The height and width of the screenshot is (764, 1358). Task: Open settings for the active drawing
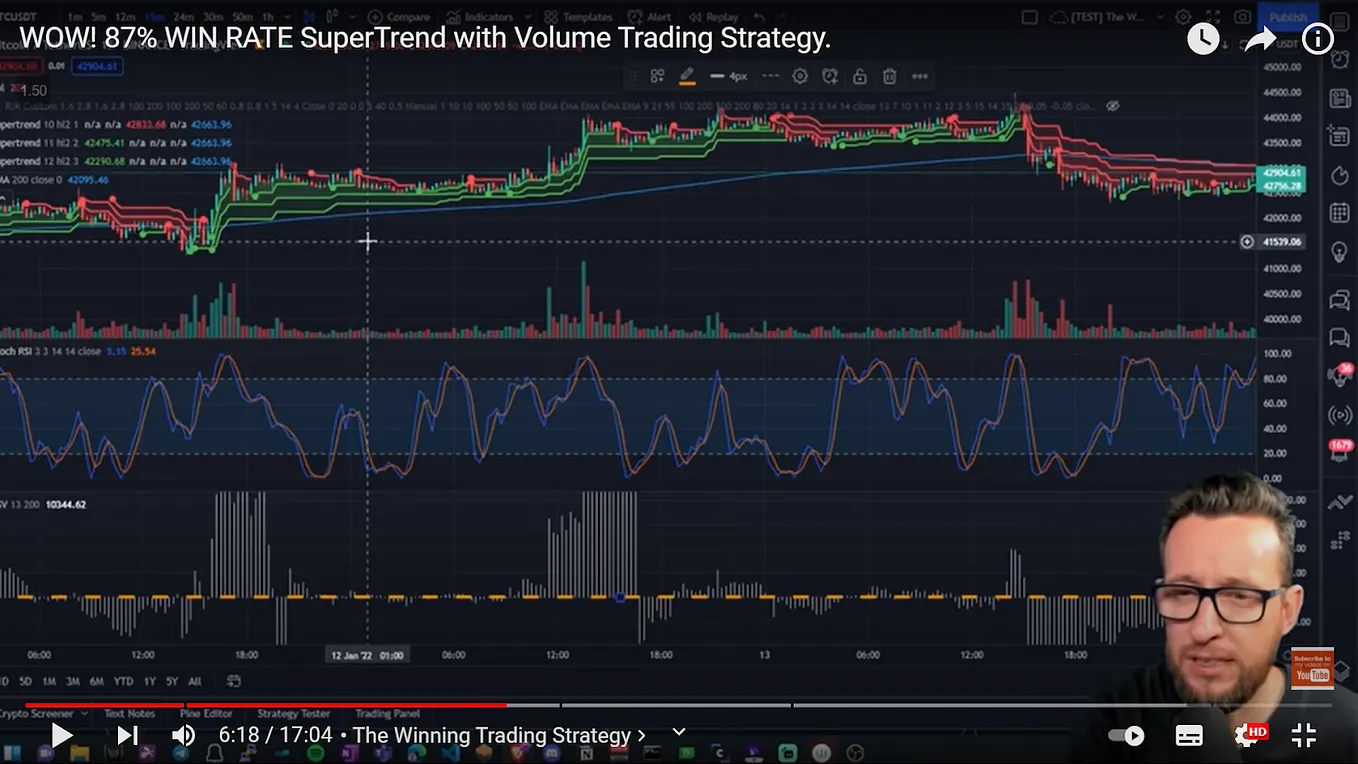(800, 76)
